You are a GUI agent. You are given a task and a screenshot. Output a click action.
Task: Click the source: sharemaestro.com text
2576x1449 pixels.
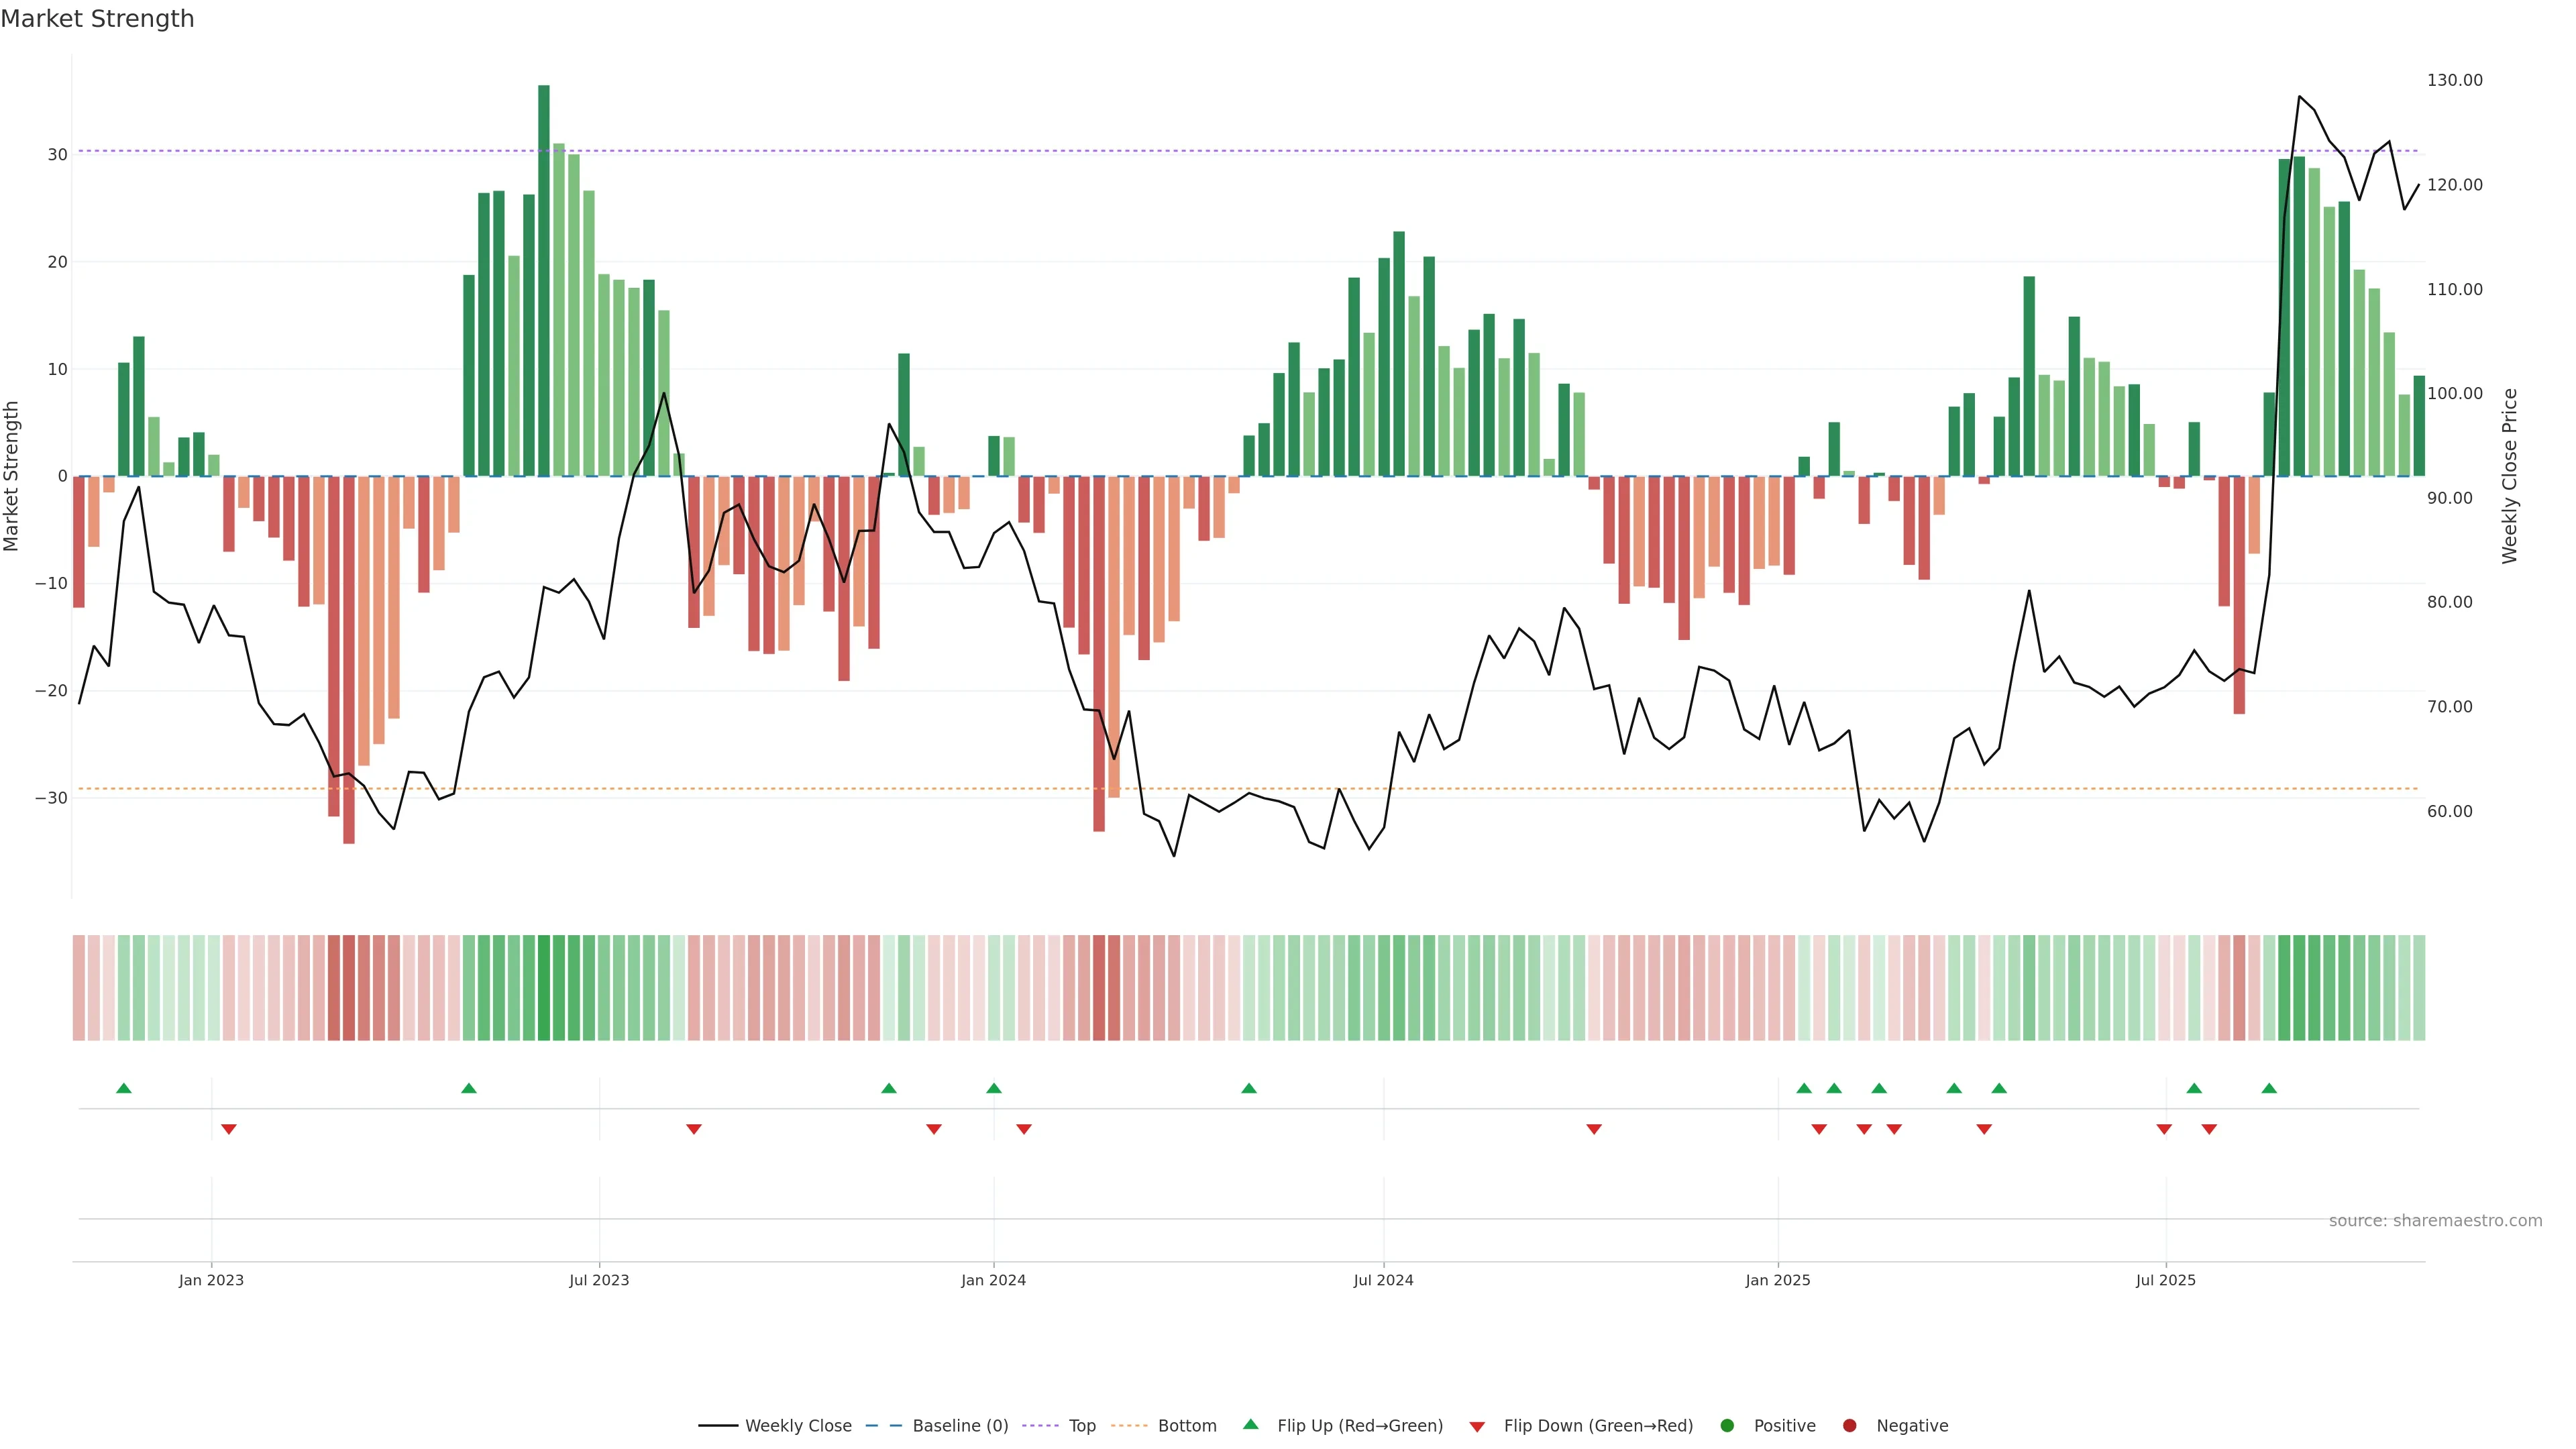(x=2435, y=1221)
